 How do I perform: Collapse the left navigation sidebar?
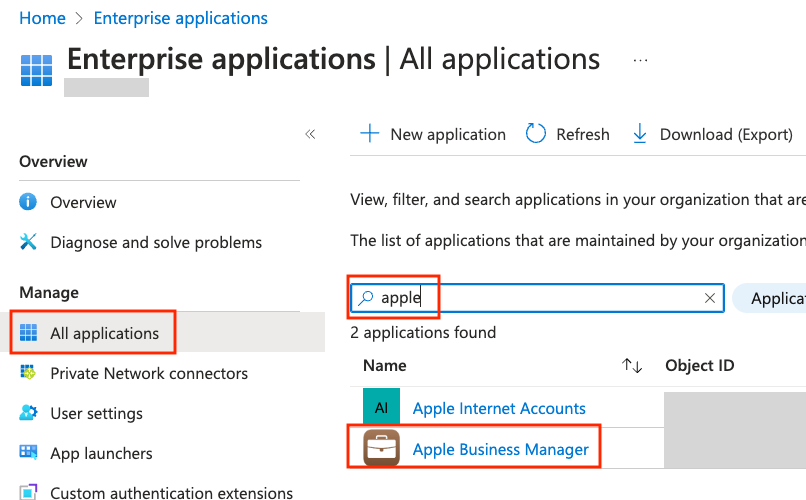click(x=310, y=134)
